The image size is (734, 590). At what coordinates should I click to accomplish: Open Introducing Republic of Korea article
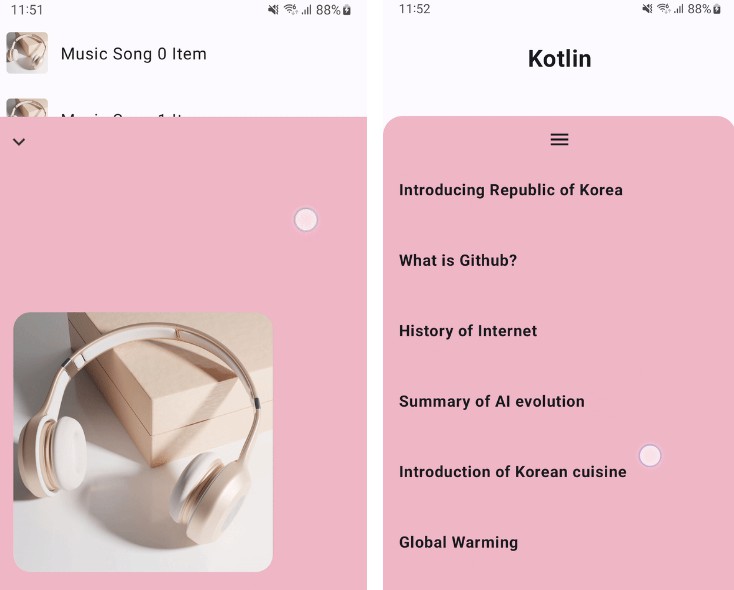pos(511,190)
